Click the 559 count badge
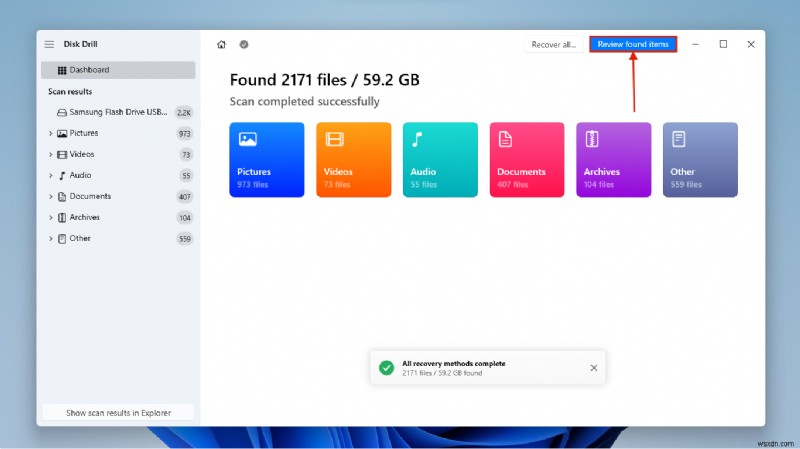This screenshot has height=449, width=800. [184, 239]
